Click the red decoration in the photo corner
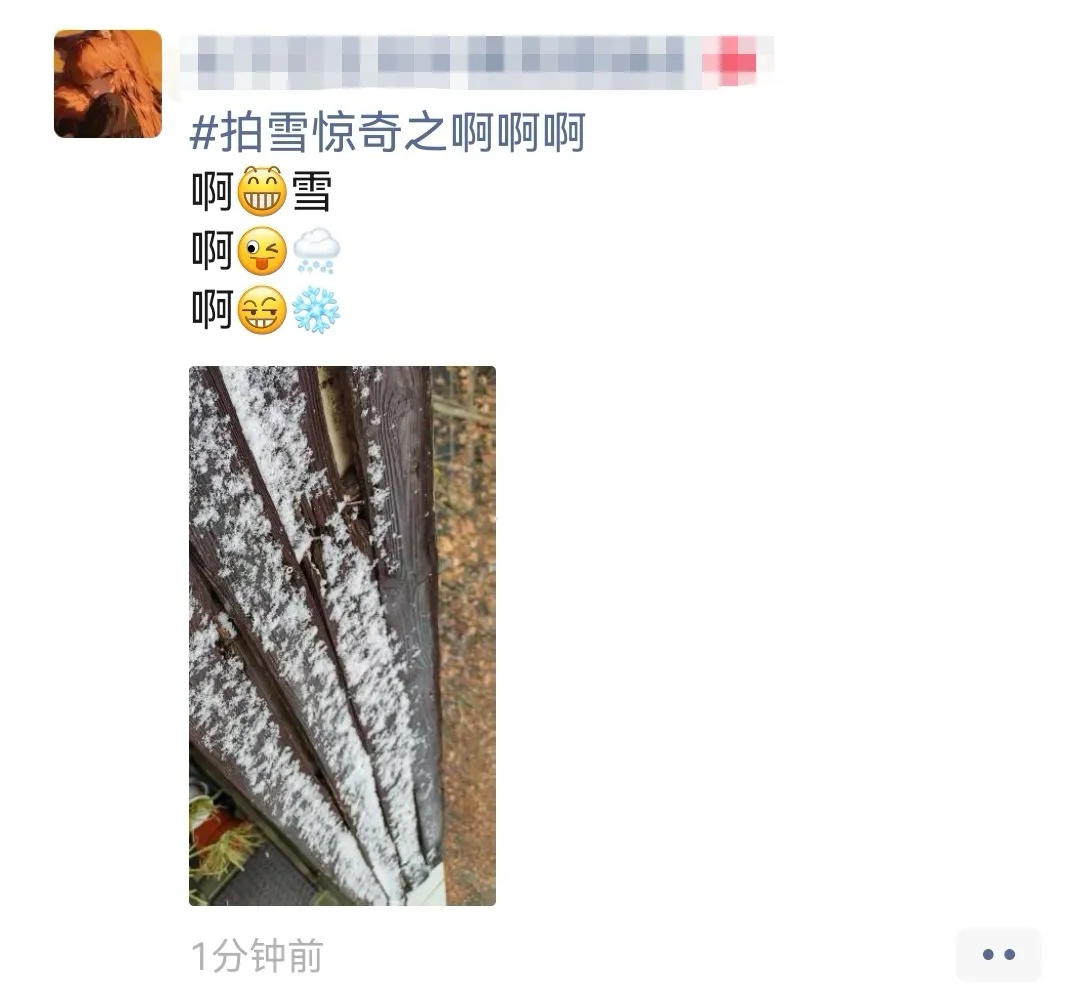The width and height of the screenshot is (1080, 992). [212, 832]
